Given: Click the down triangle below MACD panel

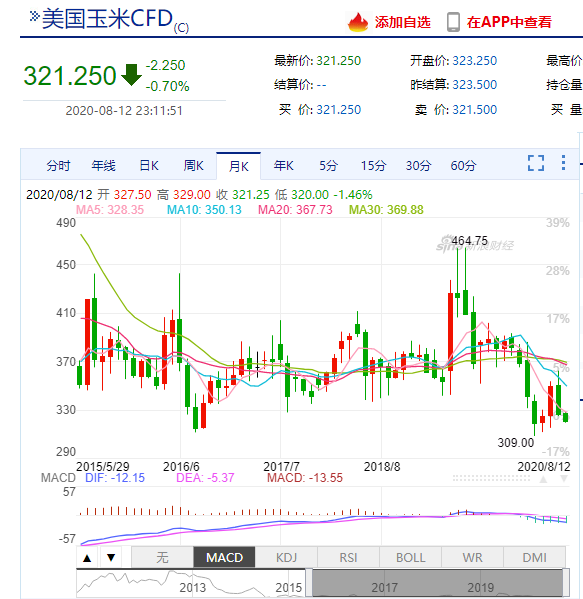Looking at the screenshot, I should (111, 558).
